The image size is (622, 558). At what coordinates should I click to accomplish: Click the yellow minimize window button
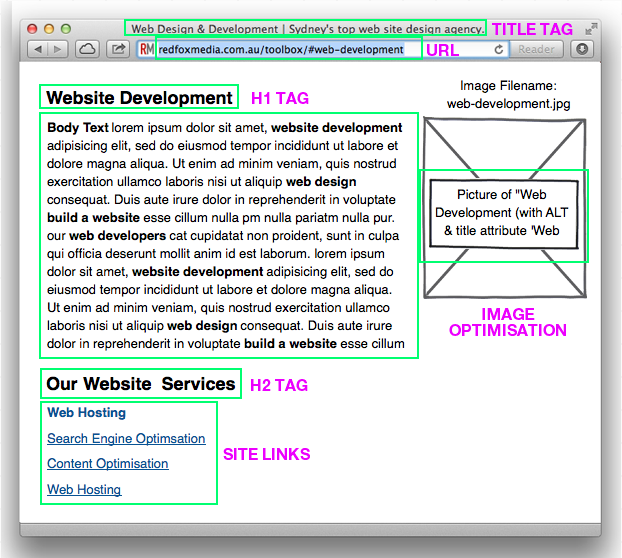point(49,29)
